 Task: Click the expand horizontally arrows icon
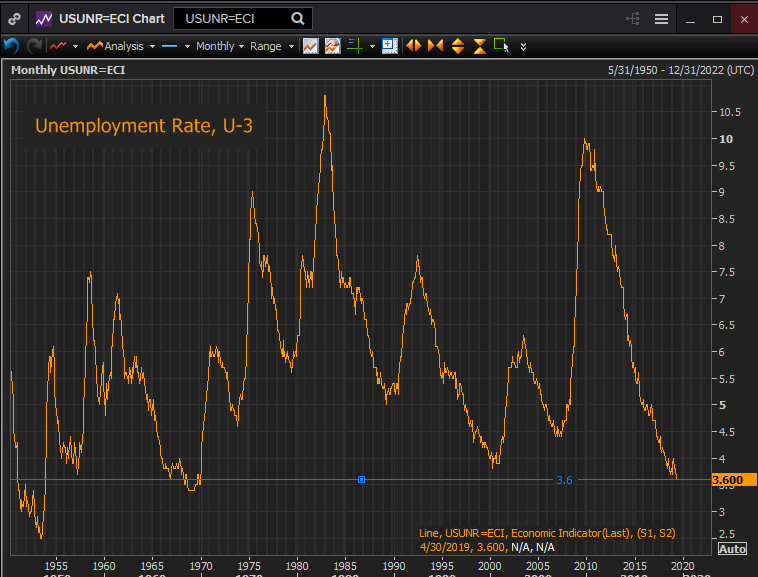pyautogui.click(x=413, y=46)
